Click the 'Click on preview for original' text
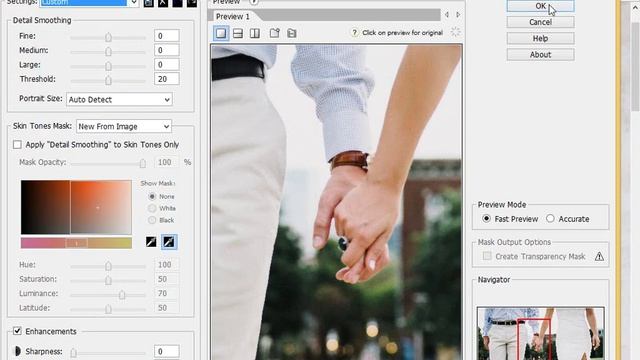The height and width of the screenshot is (360, 640). (402, 33)
